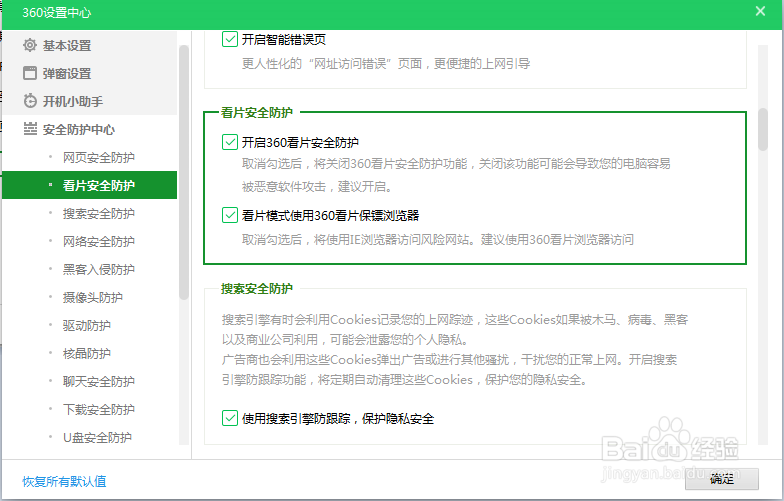Screen dimensions: 784x501
Task: Click the sidebar scrollbar thumb
Action: point(184,172)
